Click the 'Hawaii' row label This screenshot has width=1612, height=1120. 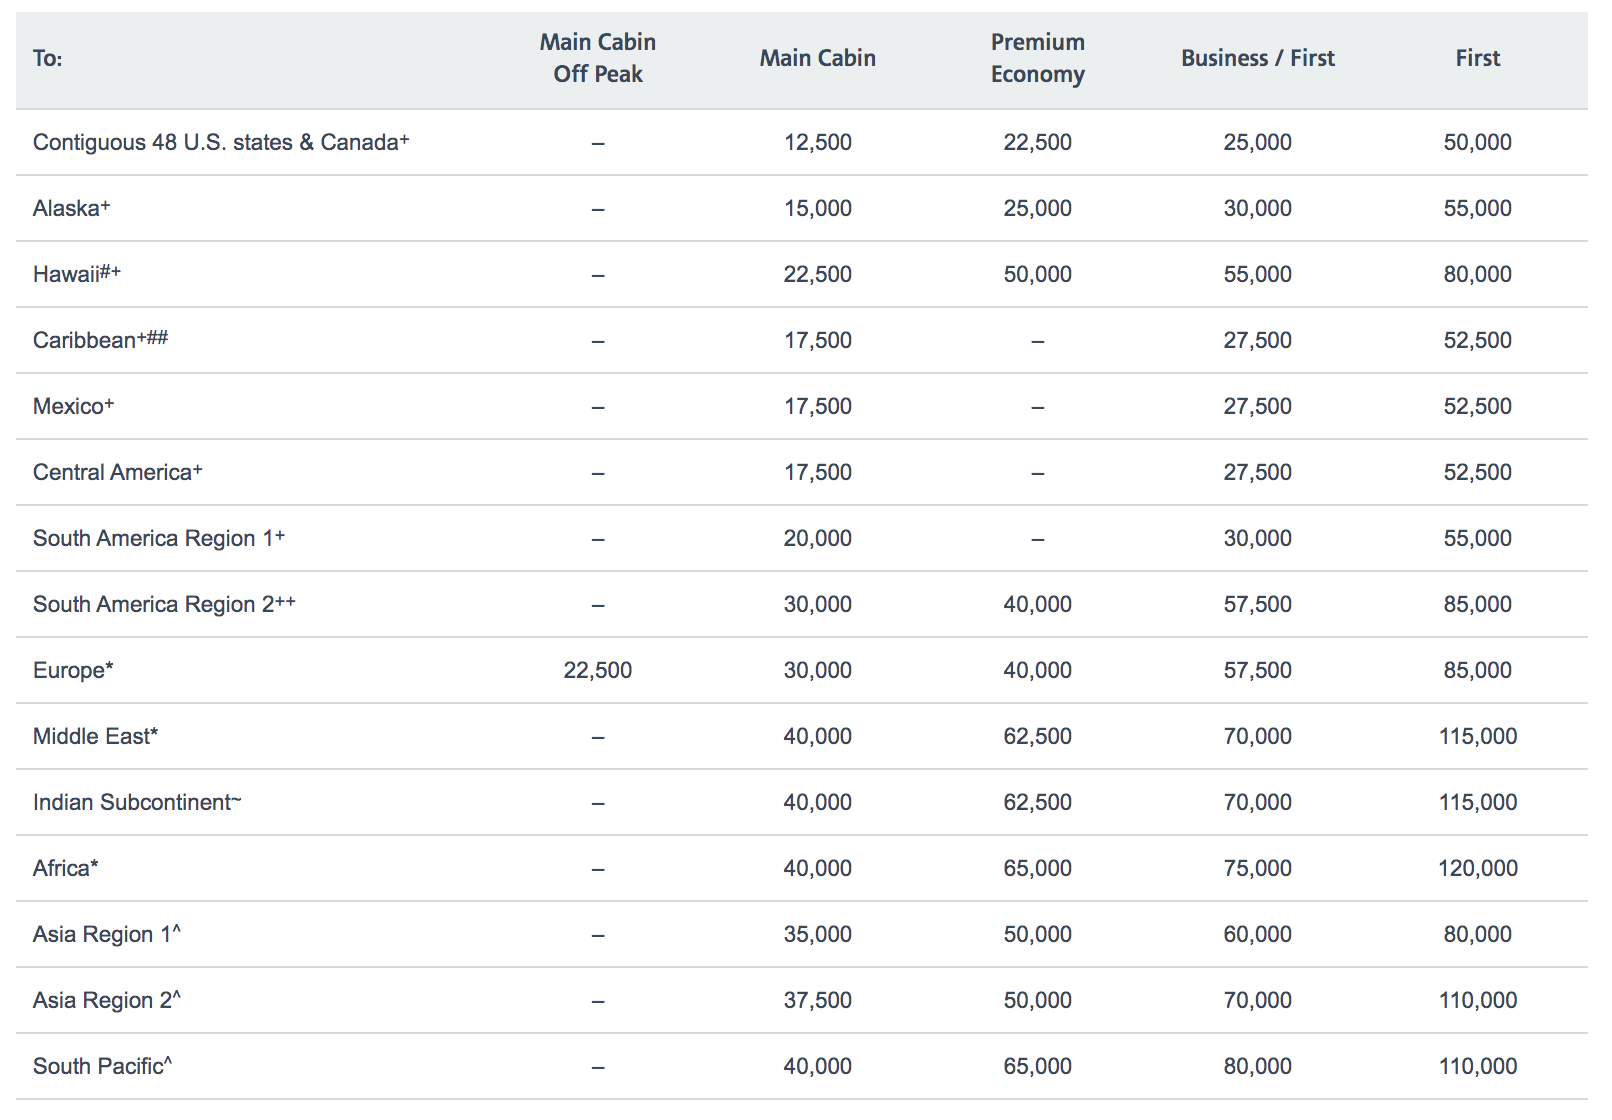[x=72, y=274]
